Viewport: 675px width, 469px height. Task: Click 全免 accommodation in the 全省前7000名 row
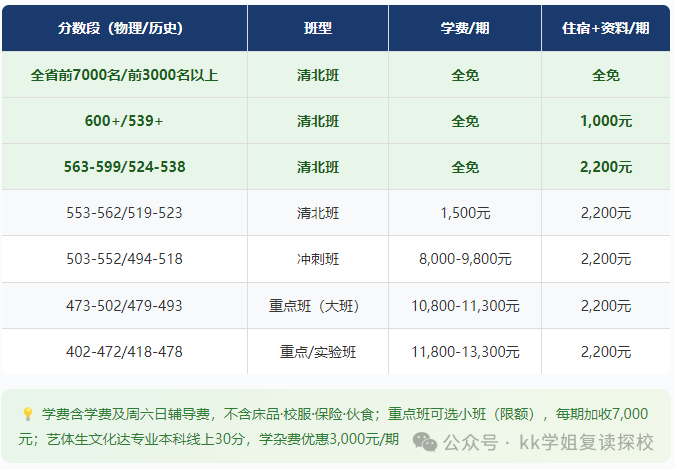point(606,75)
